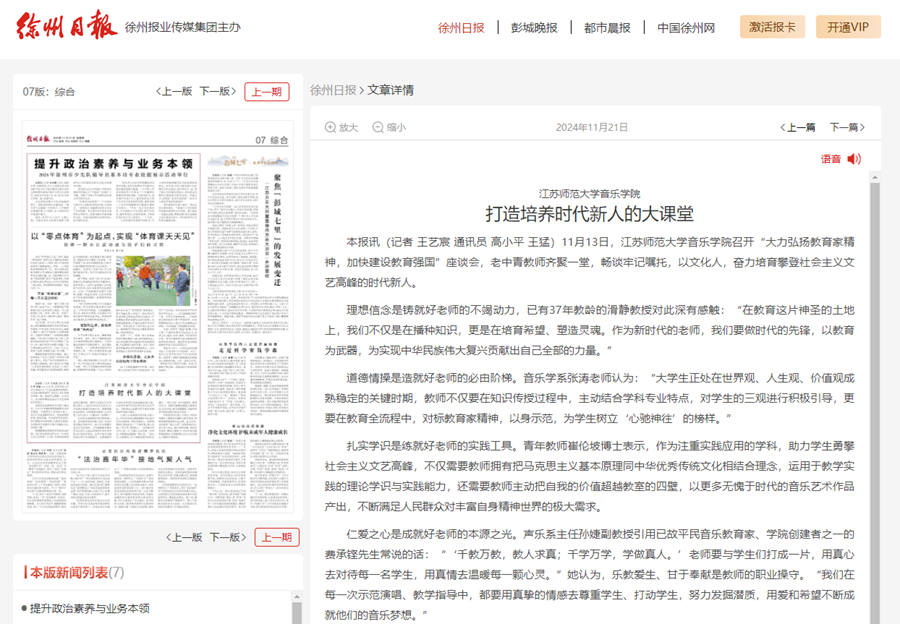Viewport: 900px width, 624px height.
Task: Click the 开通VIP button
Action: [x=848, y=27]
